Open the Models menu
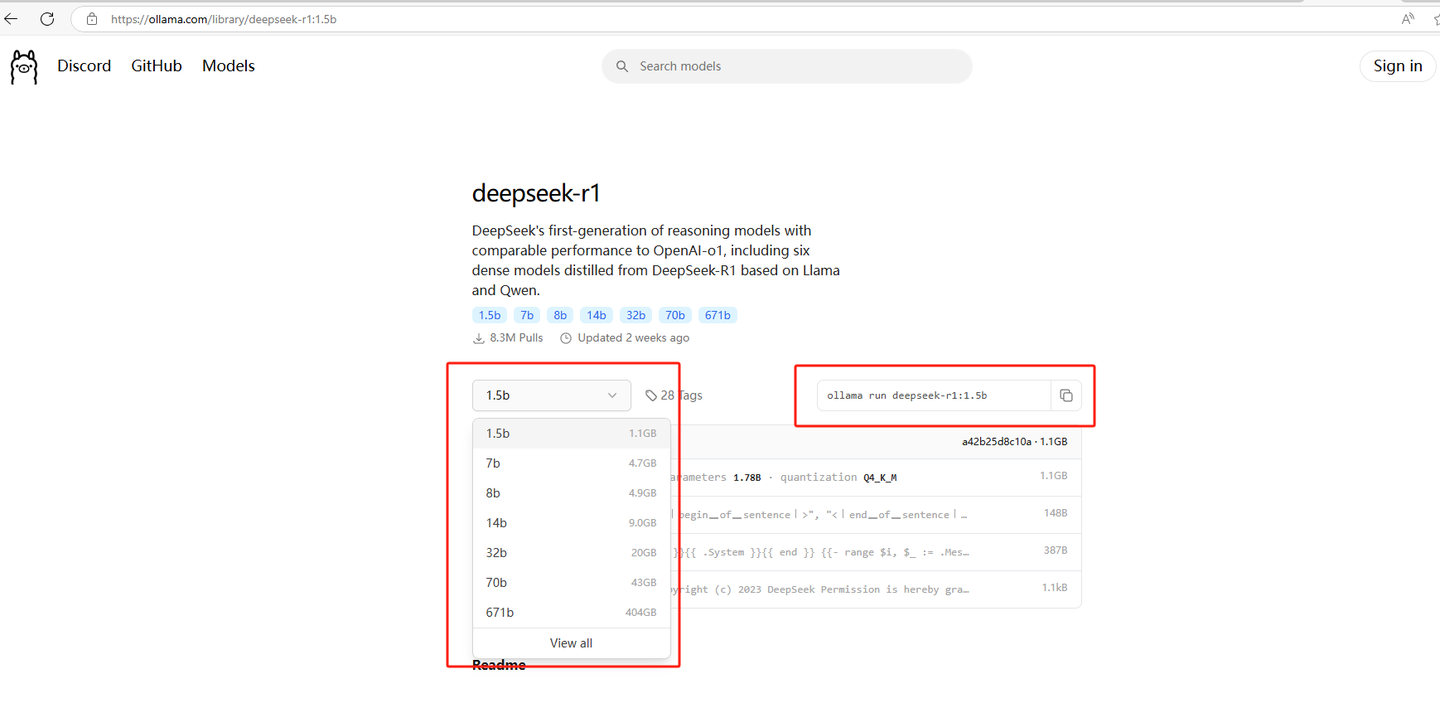Screen dimensions: 1440x708 click(x=228, y=65)
